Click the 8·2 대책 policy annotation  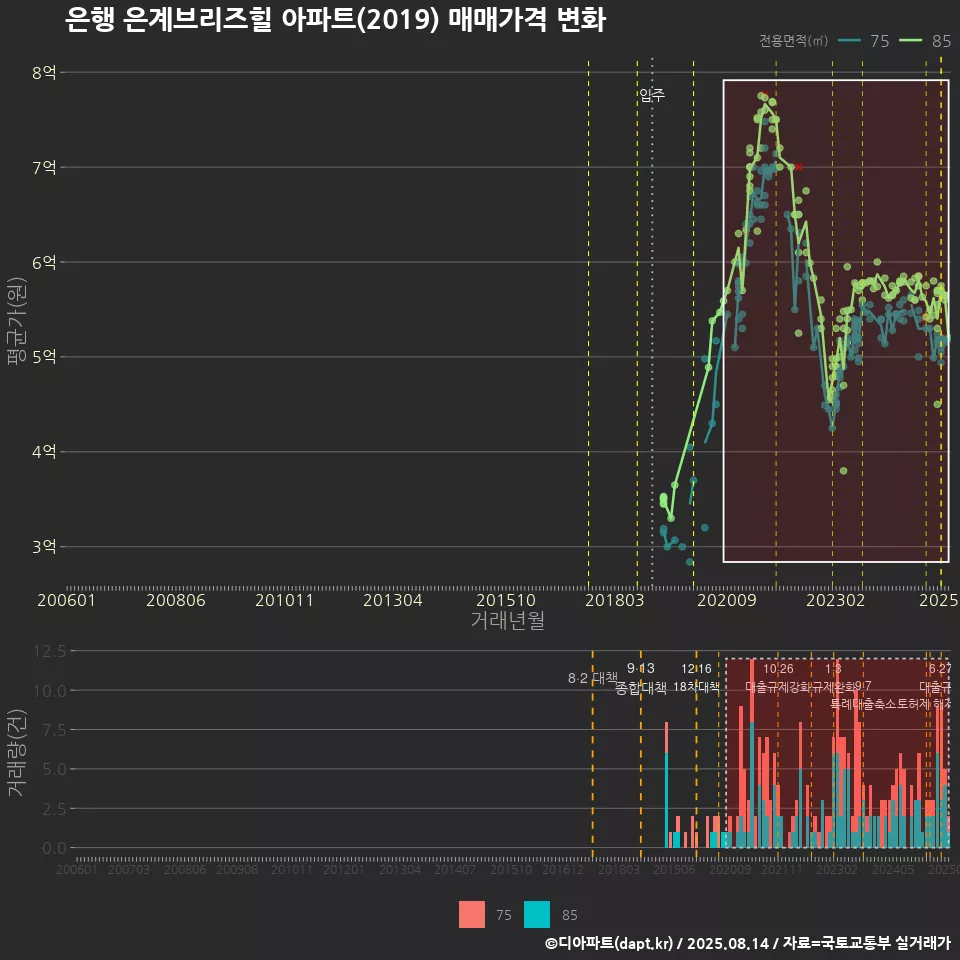(593, 678)
